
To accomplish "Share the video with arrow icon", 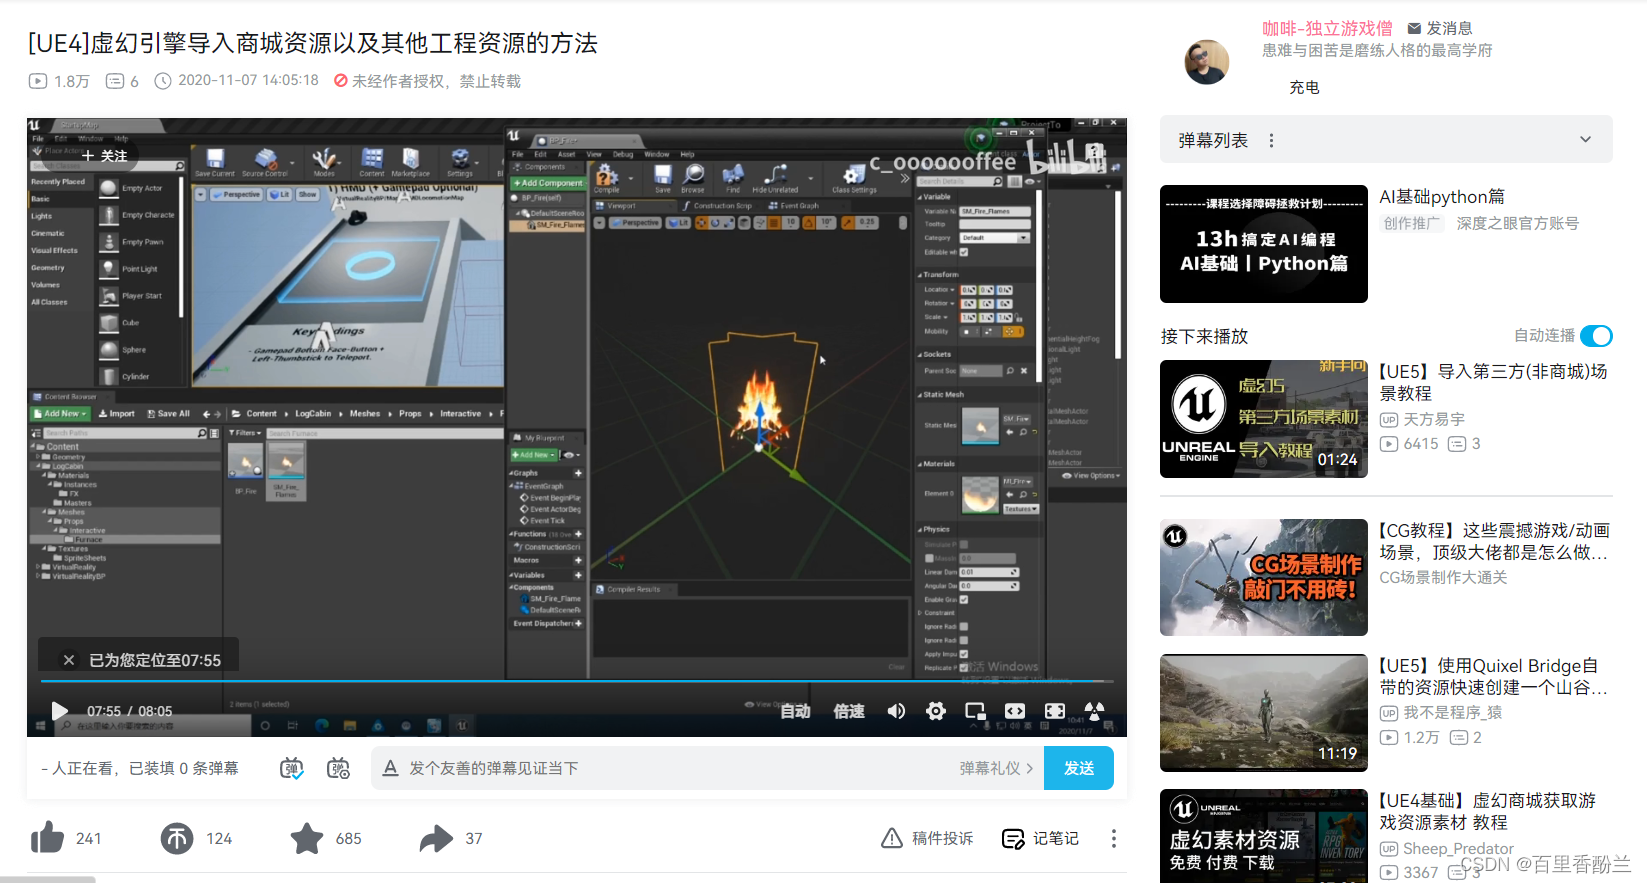I will point(436,838).
